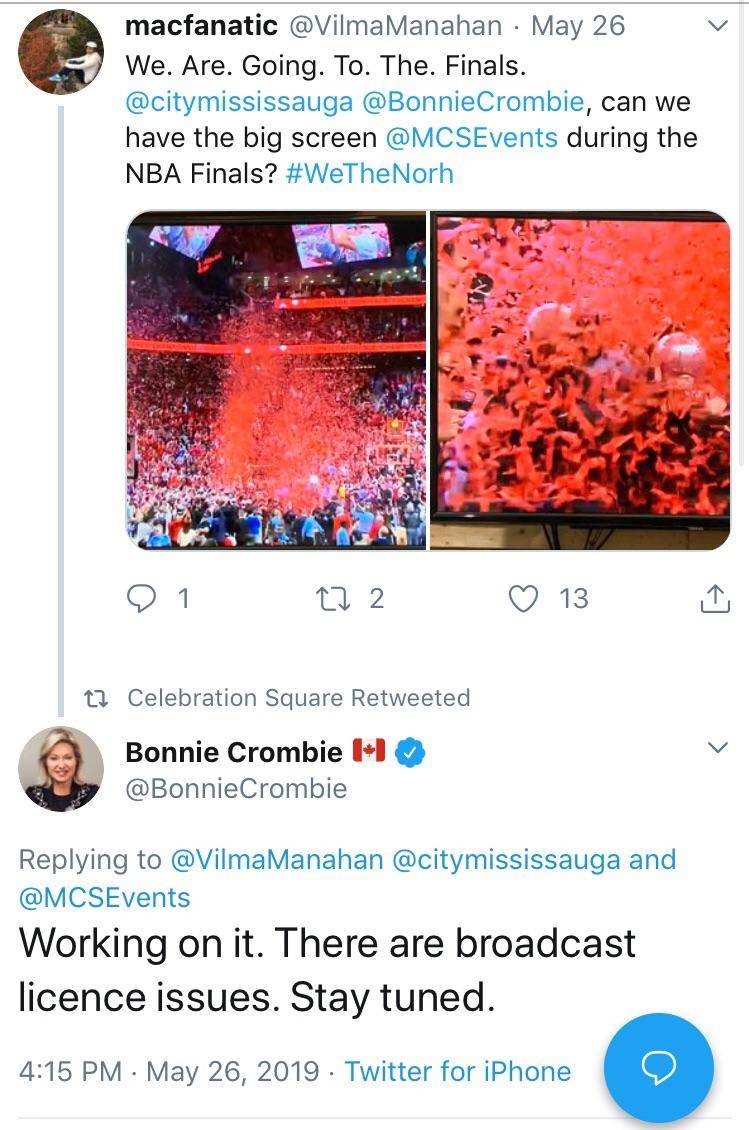Screen dimensions: 749x1130
Task: Click the retweet icon beside Celebration Square Retweeted
Action: tap(99, 697)
